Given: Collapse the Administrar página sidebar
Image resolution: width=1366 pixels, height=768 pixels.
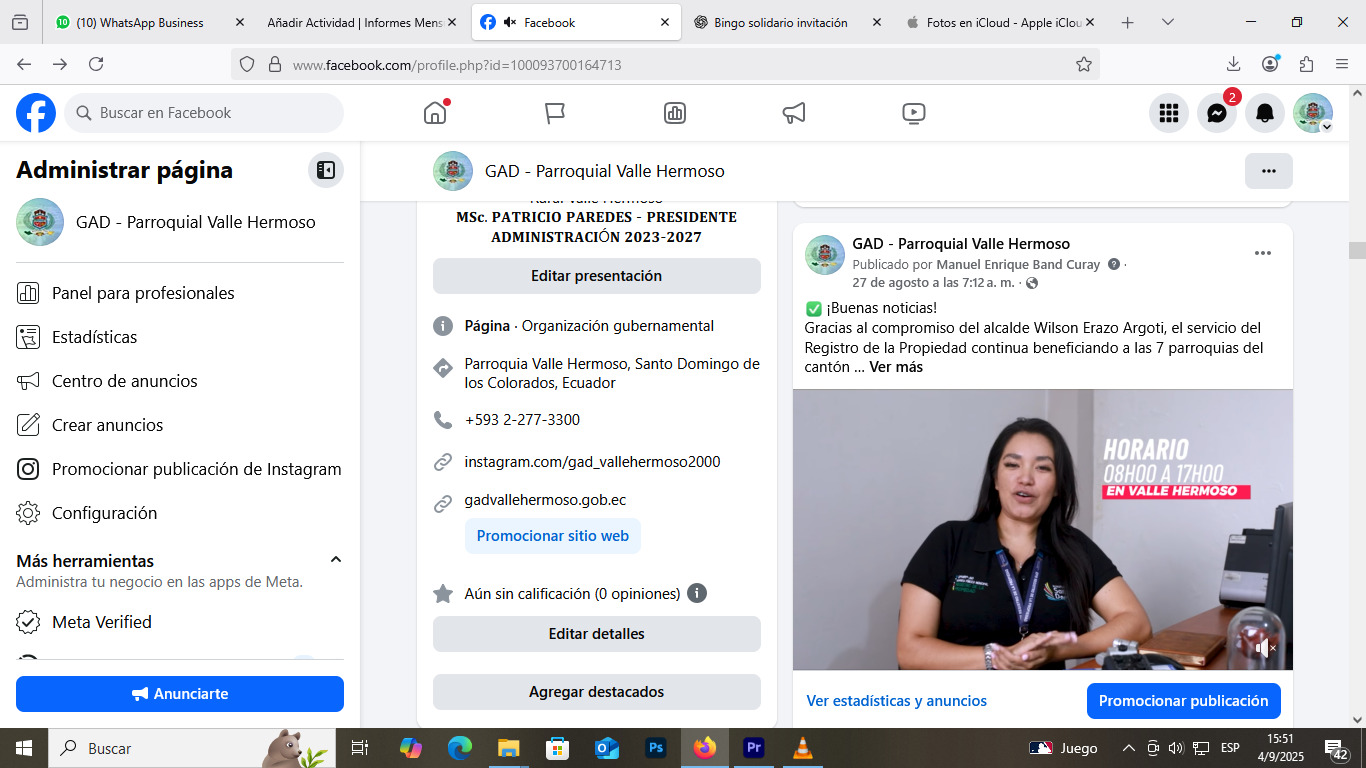Looking at the screenshot, I should click(326, 170).
